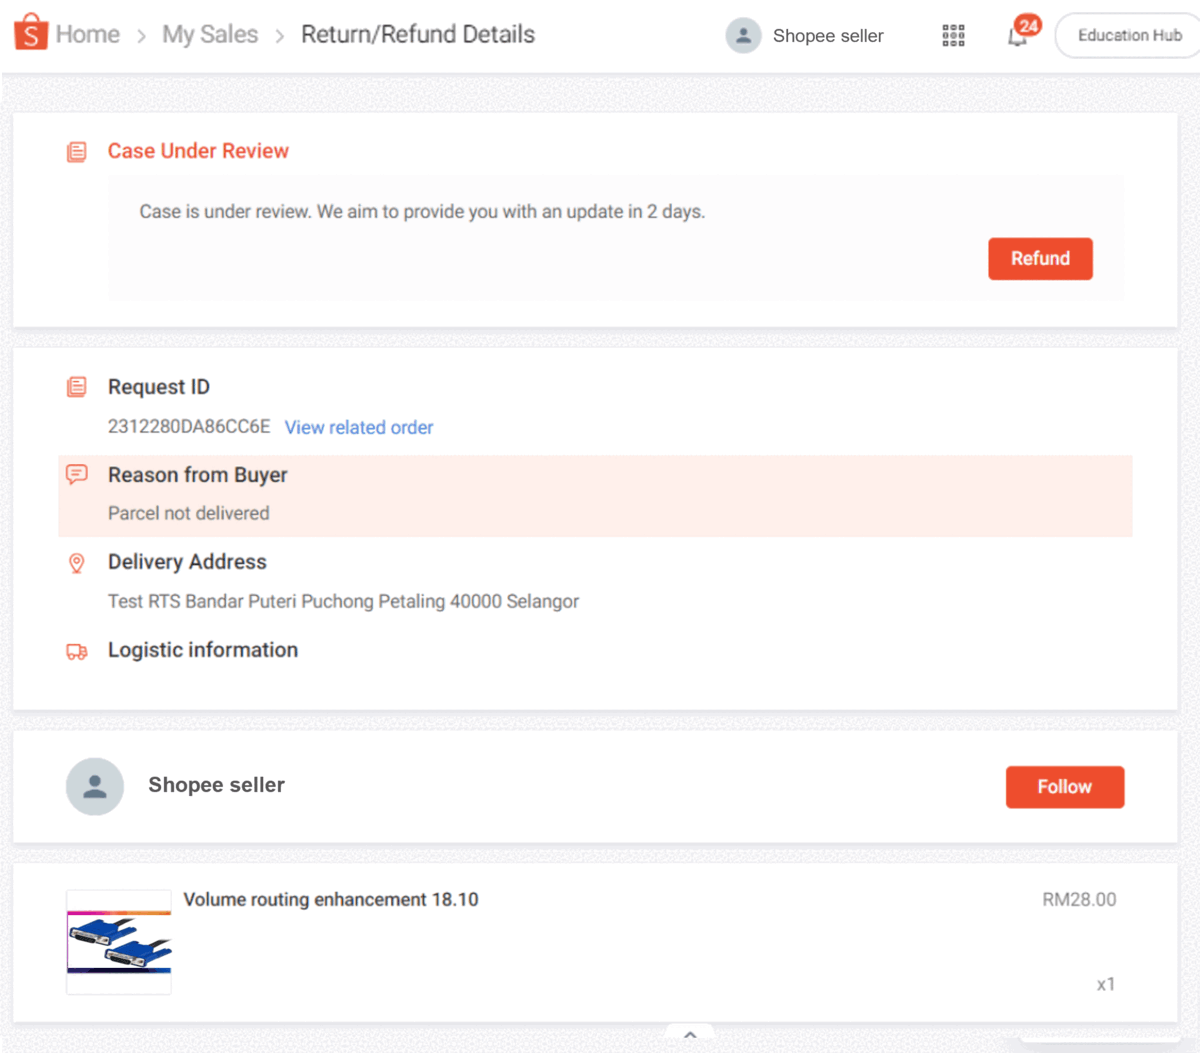Viewport: 1200px width, 1053px height.
Task: Click the Reason from Buyer speech bubble icon
Action: click(77, 475)
